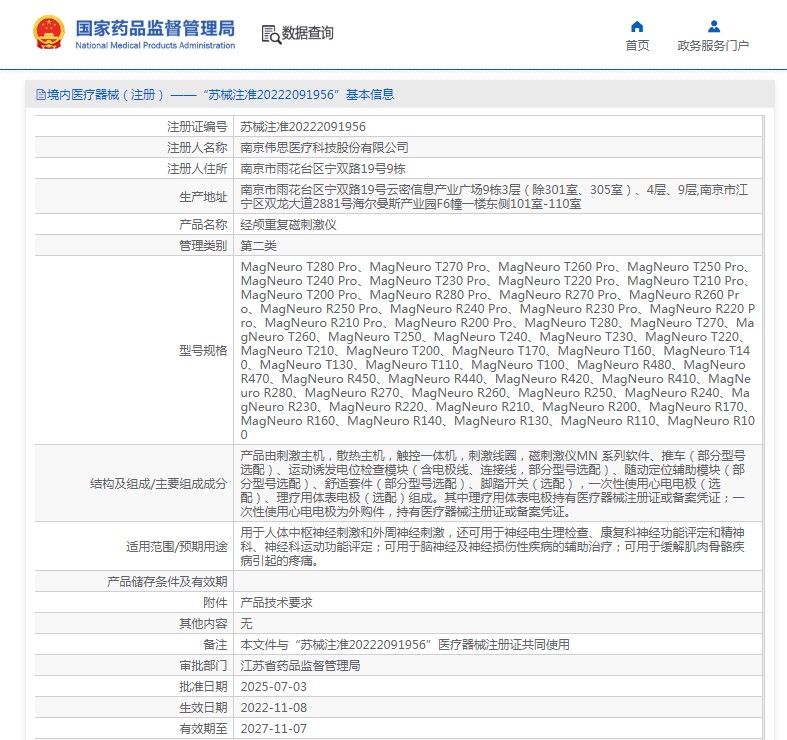This screenshot has height=740, width=787.
Task: Click the 注册证编号 label cell
Action: (134, 127)
